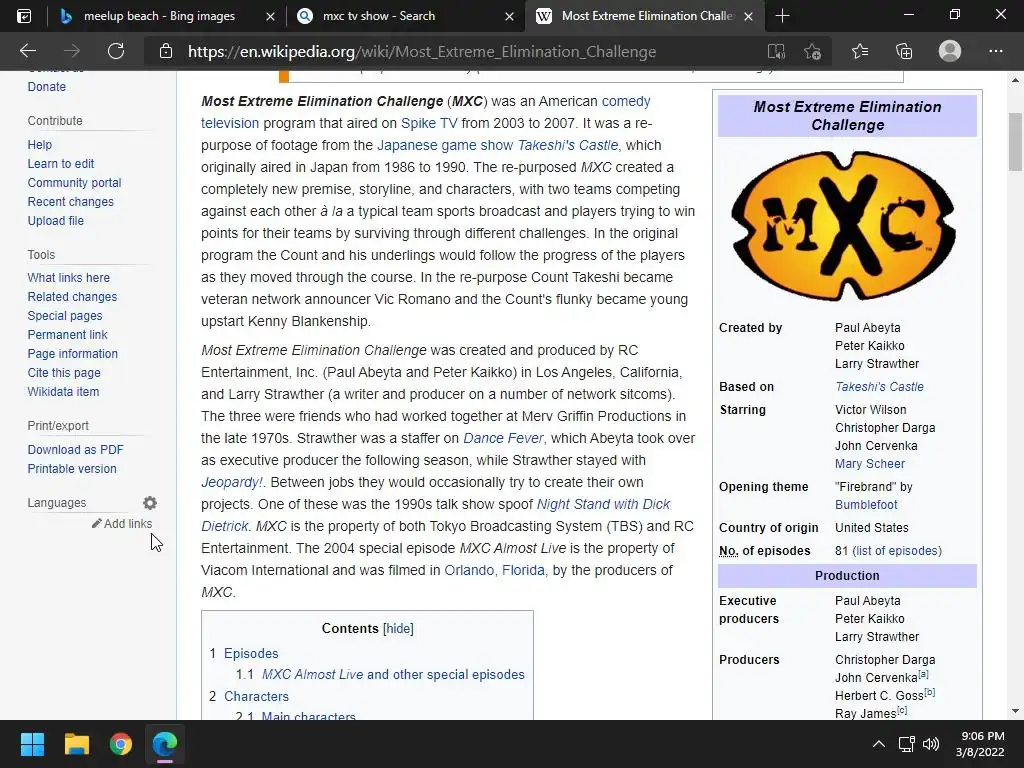Open Wikidata item link

pyautogui.click(x=63, y=392)
